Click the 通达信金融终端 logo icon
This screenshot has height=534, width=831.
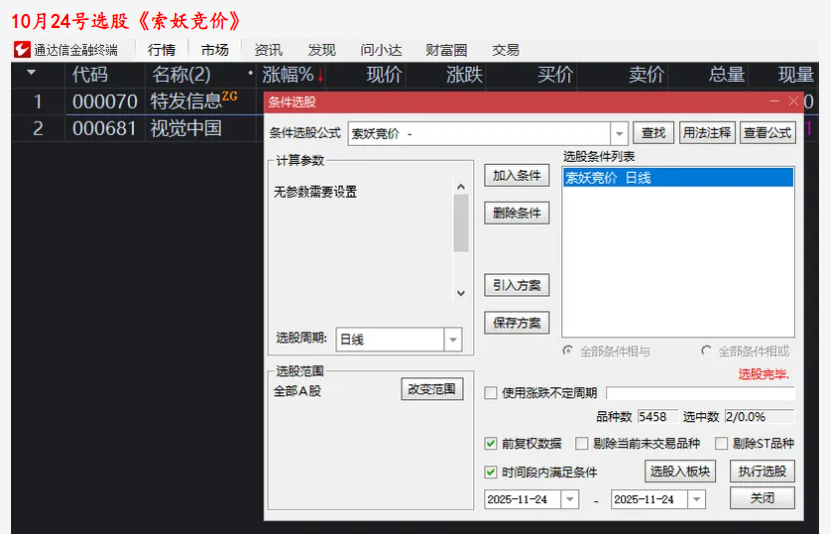pos(22,50)
